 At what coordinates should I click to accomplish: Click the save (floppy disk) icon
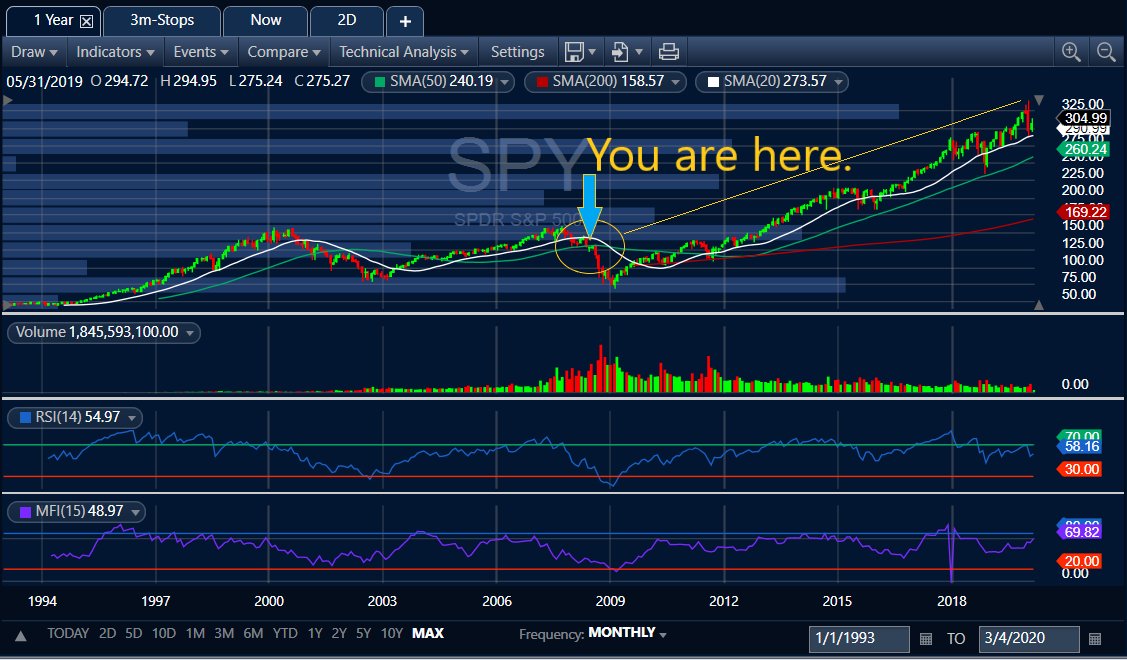coord(574,52)
